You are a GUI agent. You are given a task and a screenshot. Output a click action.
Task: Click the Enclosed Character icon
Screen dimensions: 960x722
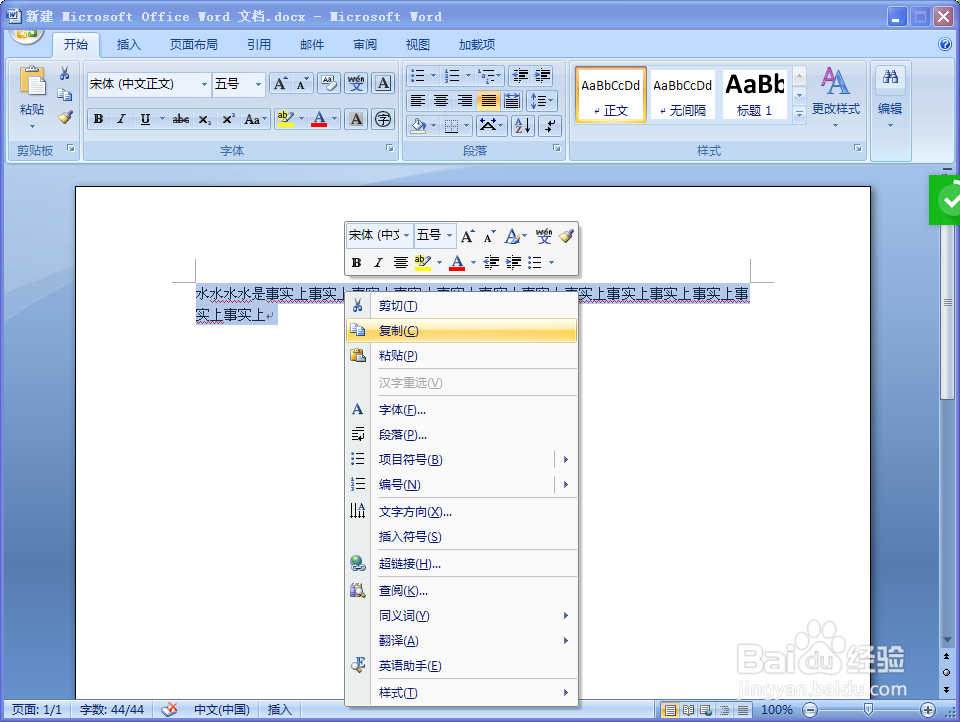[383, 119]
